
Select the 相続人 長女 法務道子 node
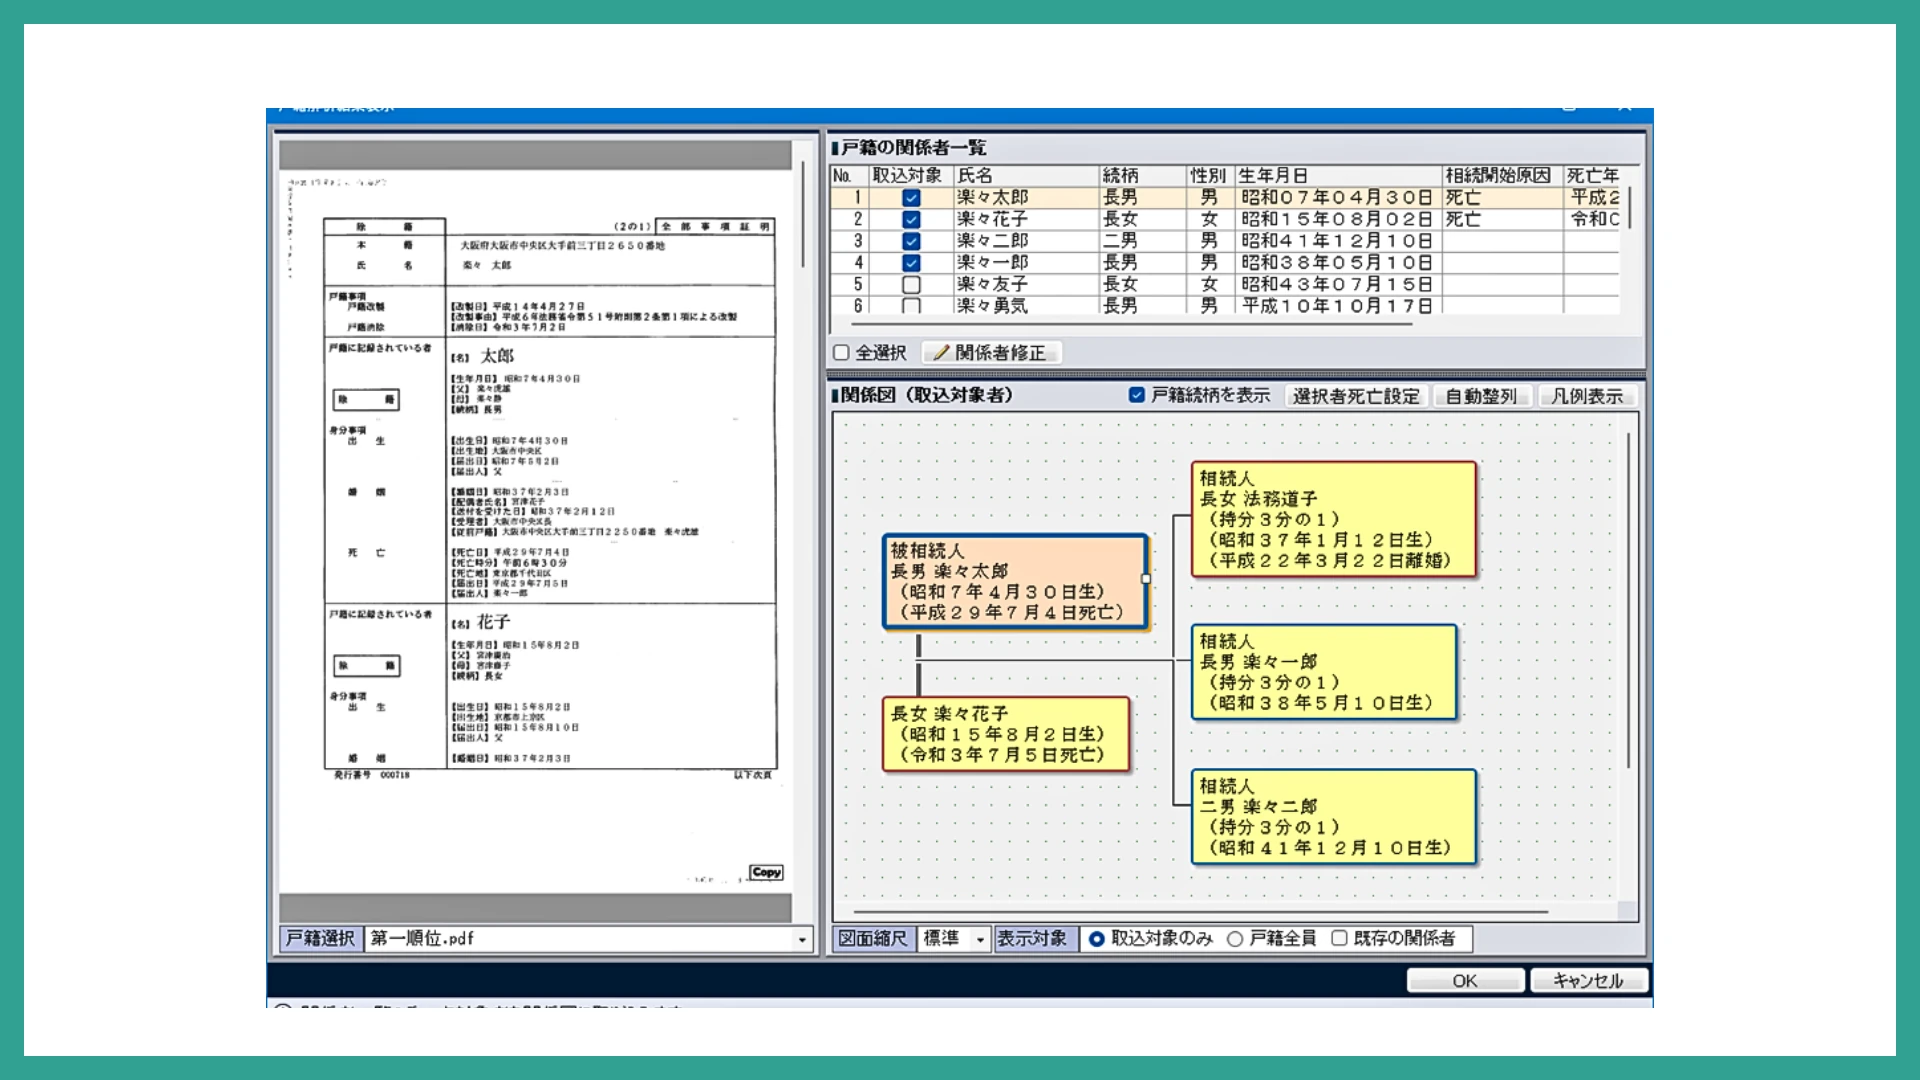point(1332,519)
